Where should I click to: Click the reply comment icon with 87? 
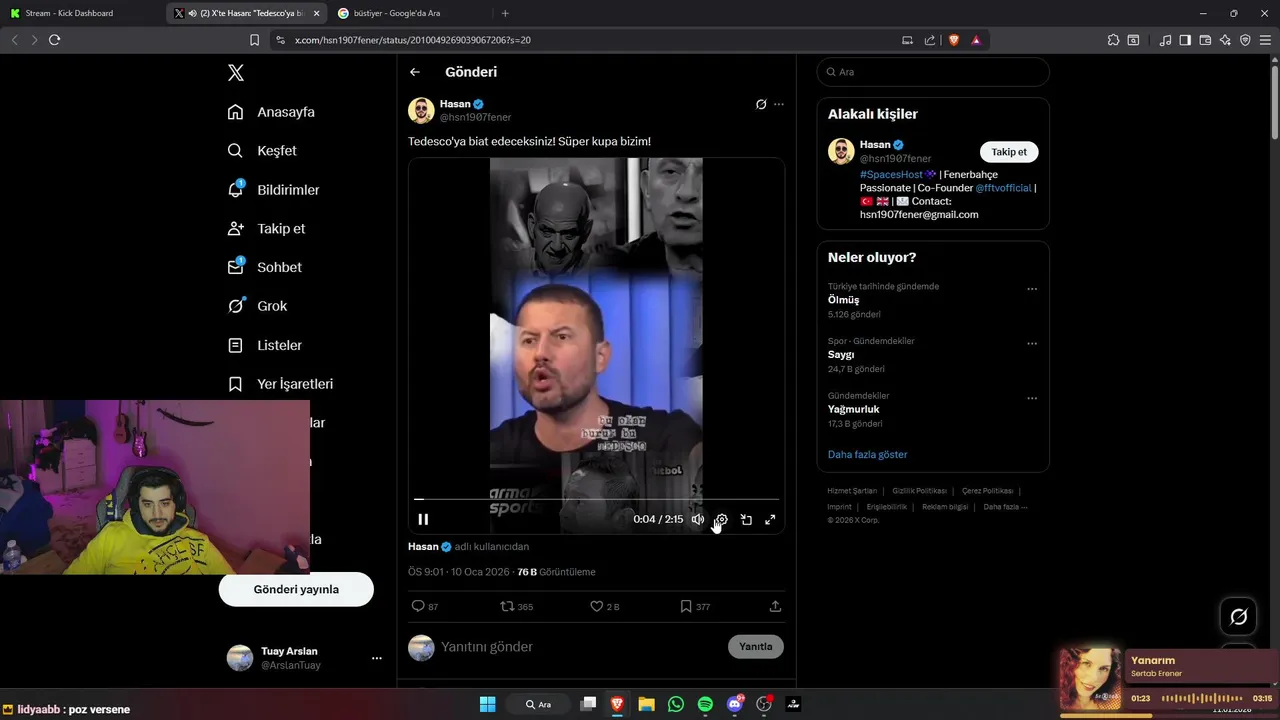point(425,606)
